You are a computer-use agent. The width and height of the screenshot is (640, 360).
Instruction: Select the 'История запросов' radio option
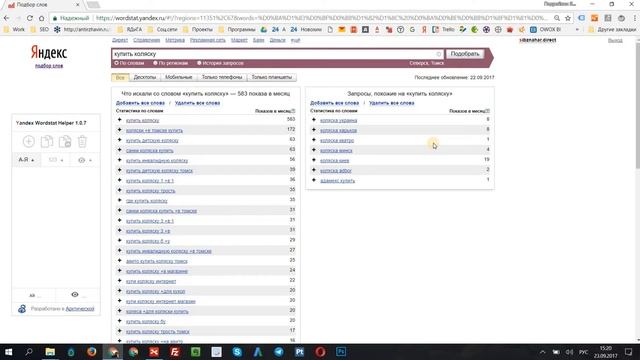pyautogui.click(x=199, y=63)
